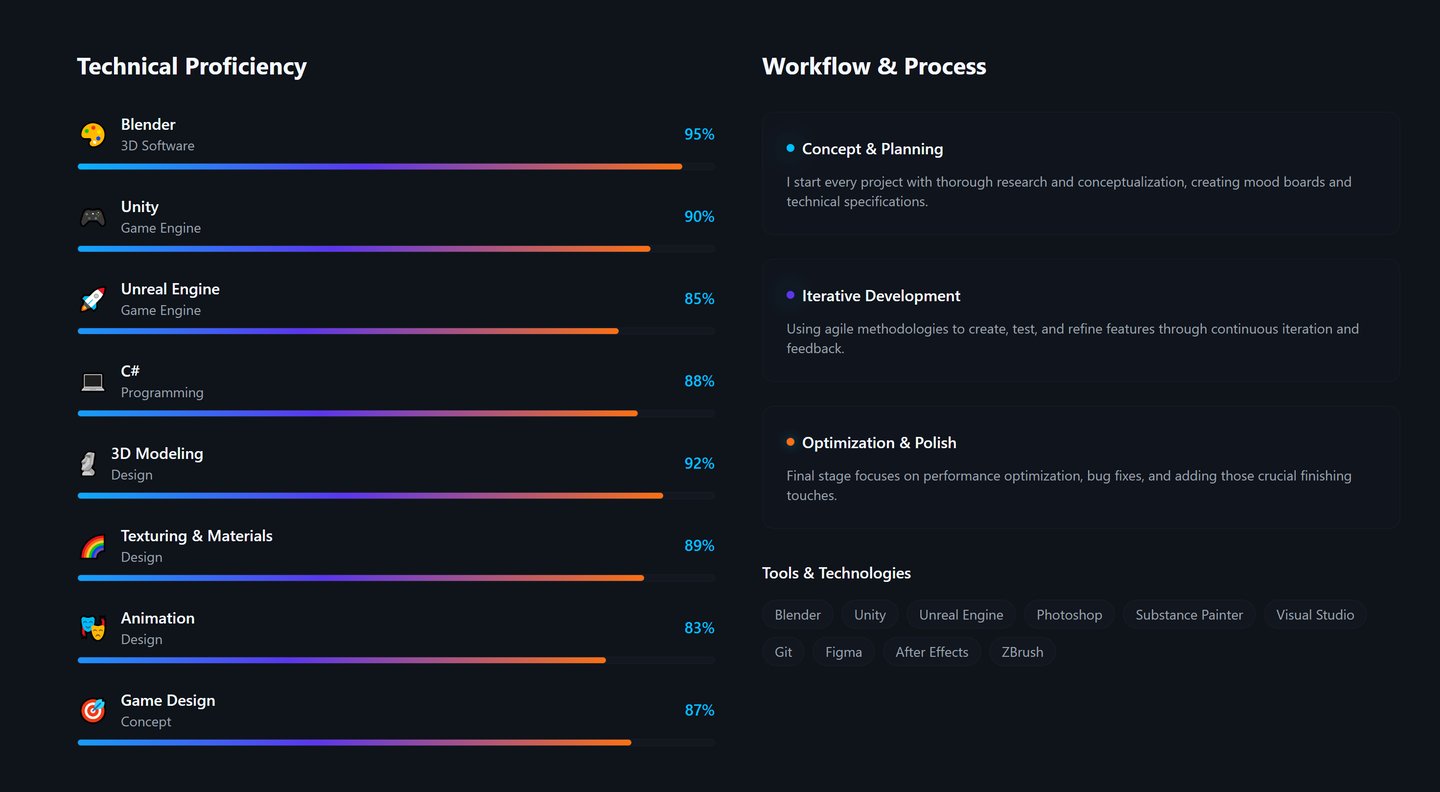
Task: Click the Figma tag
Action: pos(843,652)
